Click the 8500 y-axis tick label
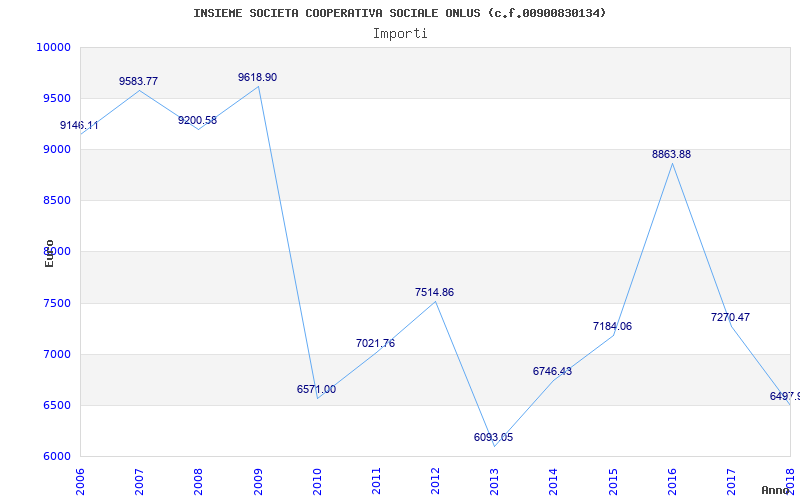Viewport: 800px width, 500px height. tap(56, 201)
